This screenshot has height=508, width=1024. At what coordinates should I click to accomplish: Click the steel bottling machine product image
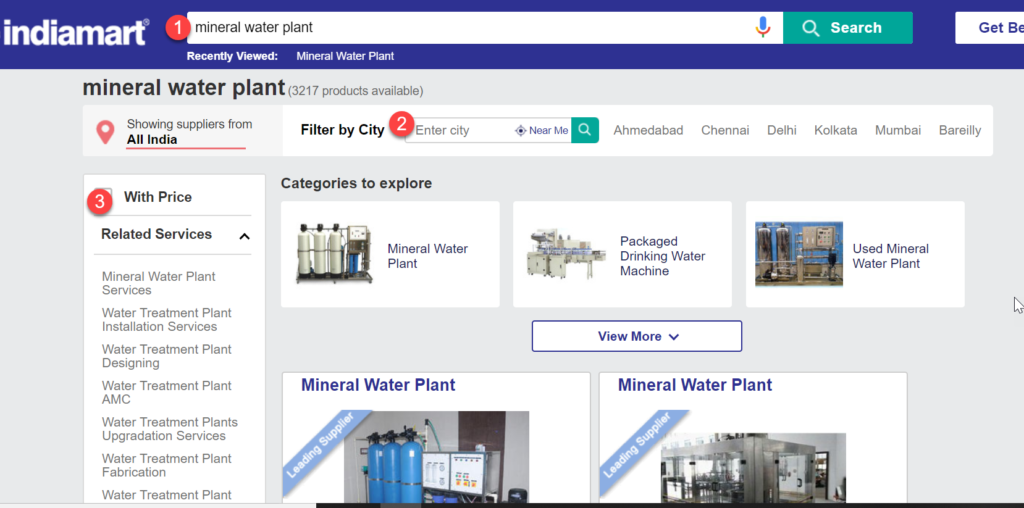point(753,468)
